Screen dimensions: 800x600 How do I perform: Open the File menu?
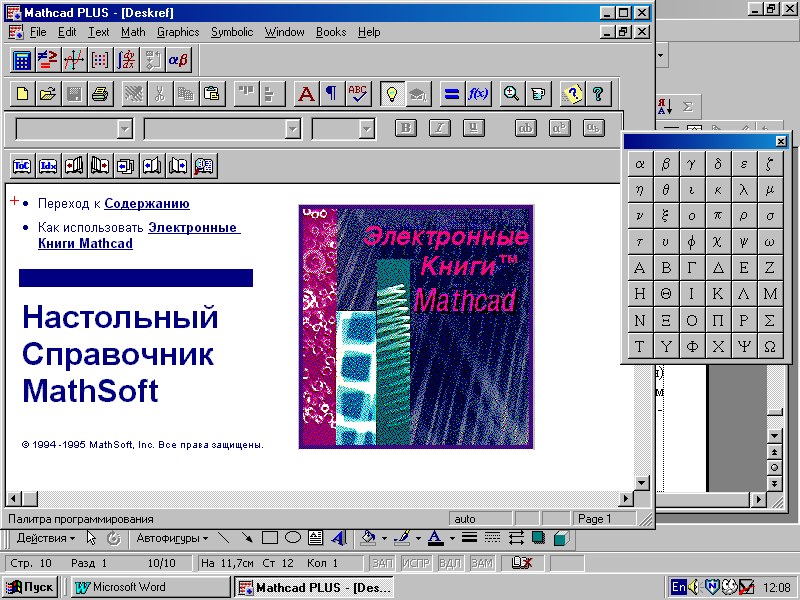[38, 32]
